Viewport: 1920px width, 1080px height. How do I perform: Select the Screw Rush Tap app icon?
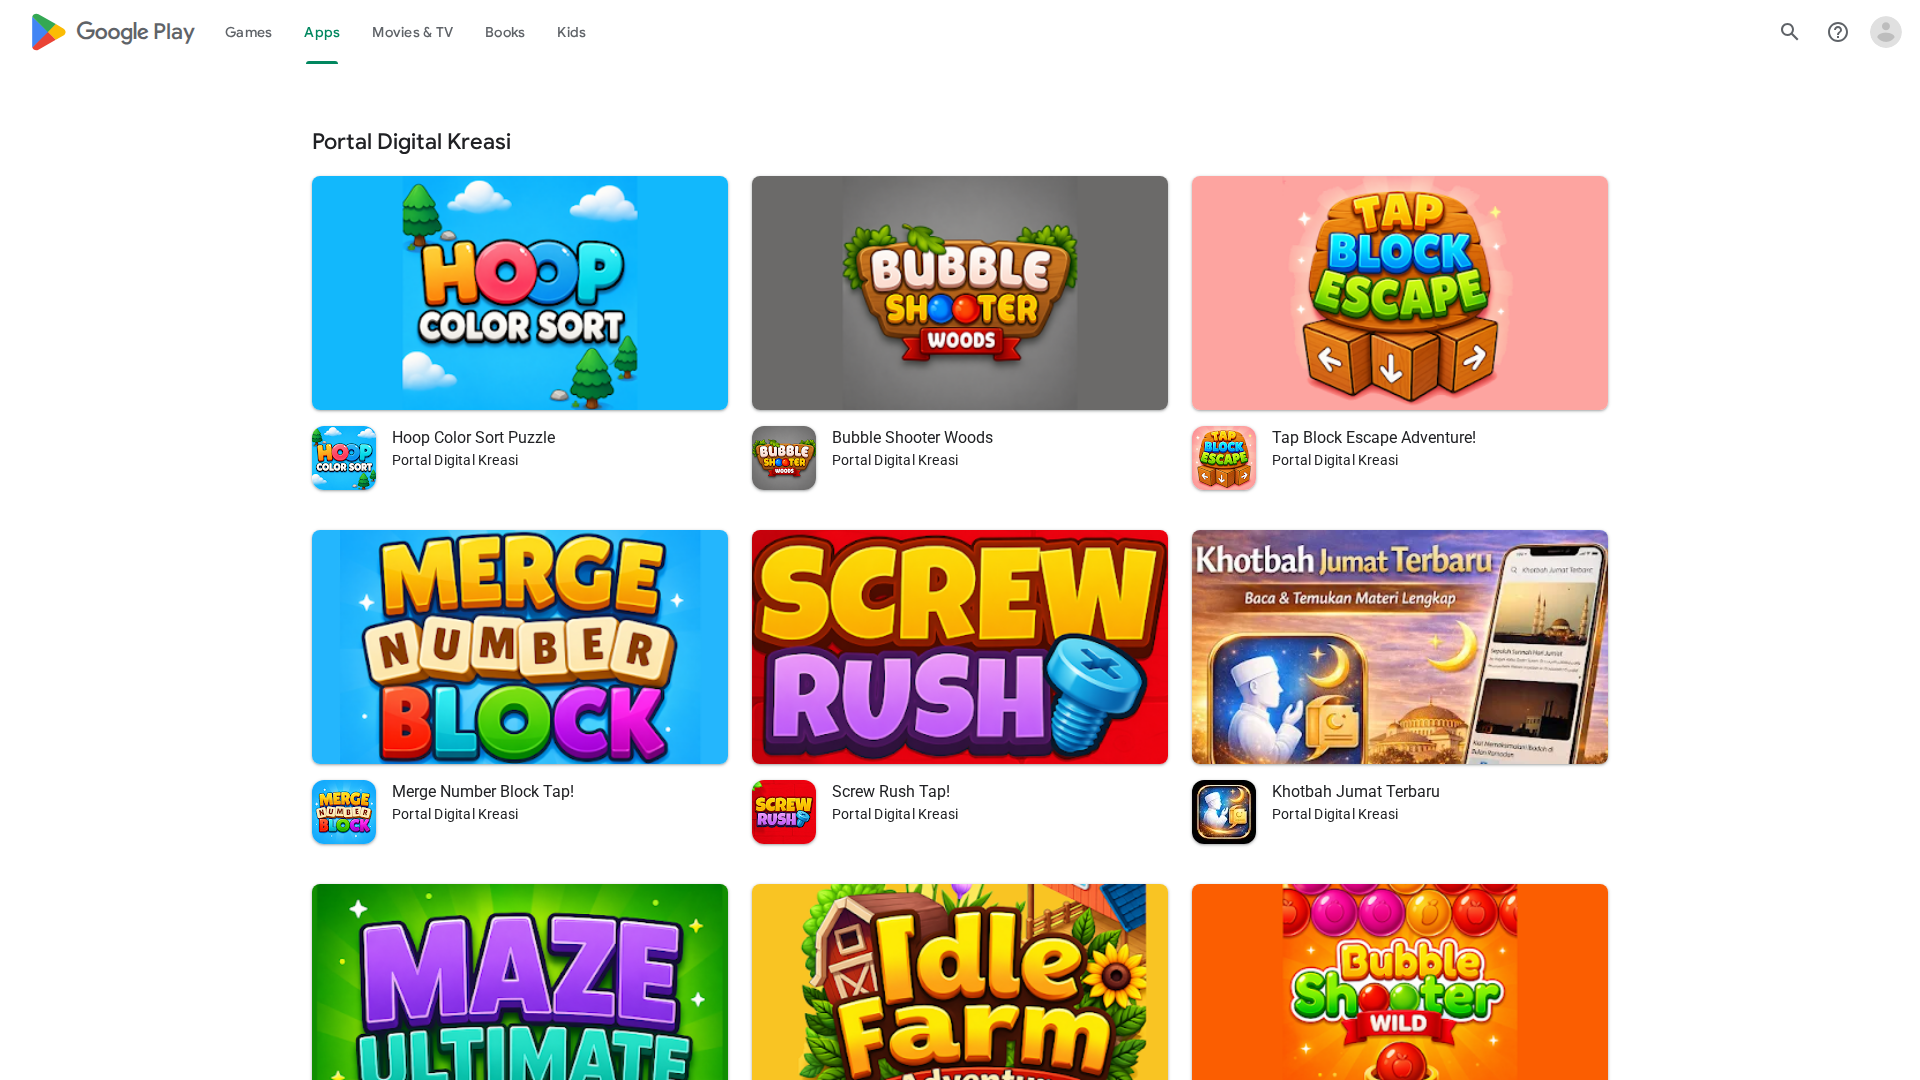pos(783,811)
